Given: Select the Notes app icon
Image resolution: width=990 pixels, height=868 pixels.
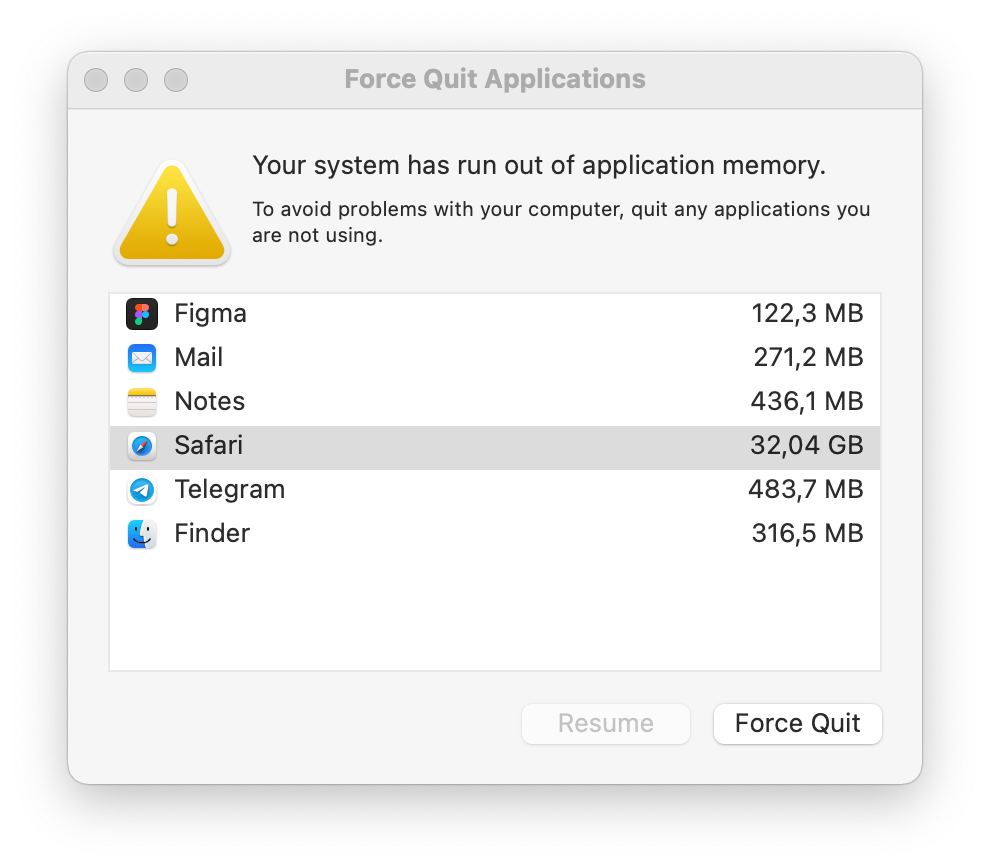Looking at the screenshot, I should [141, 402].
